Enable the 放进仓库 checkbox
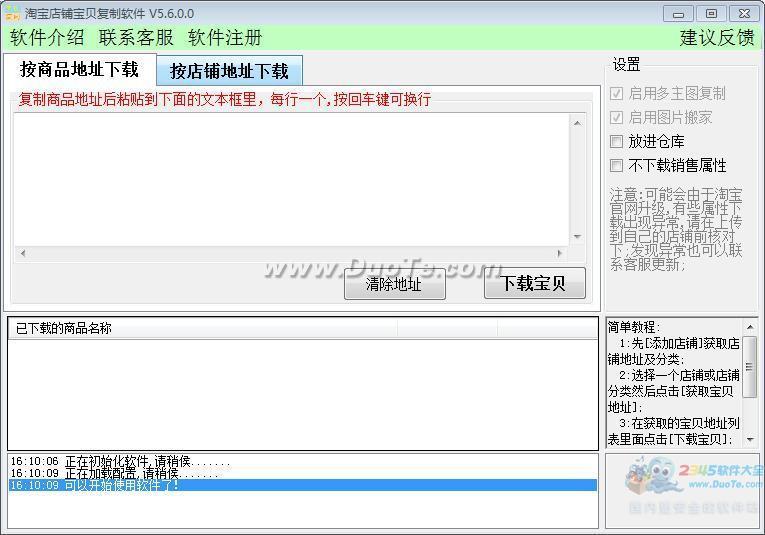This screenshot has width=765, height=535. coord(617,141)
